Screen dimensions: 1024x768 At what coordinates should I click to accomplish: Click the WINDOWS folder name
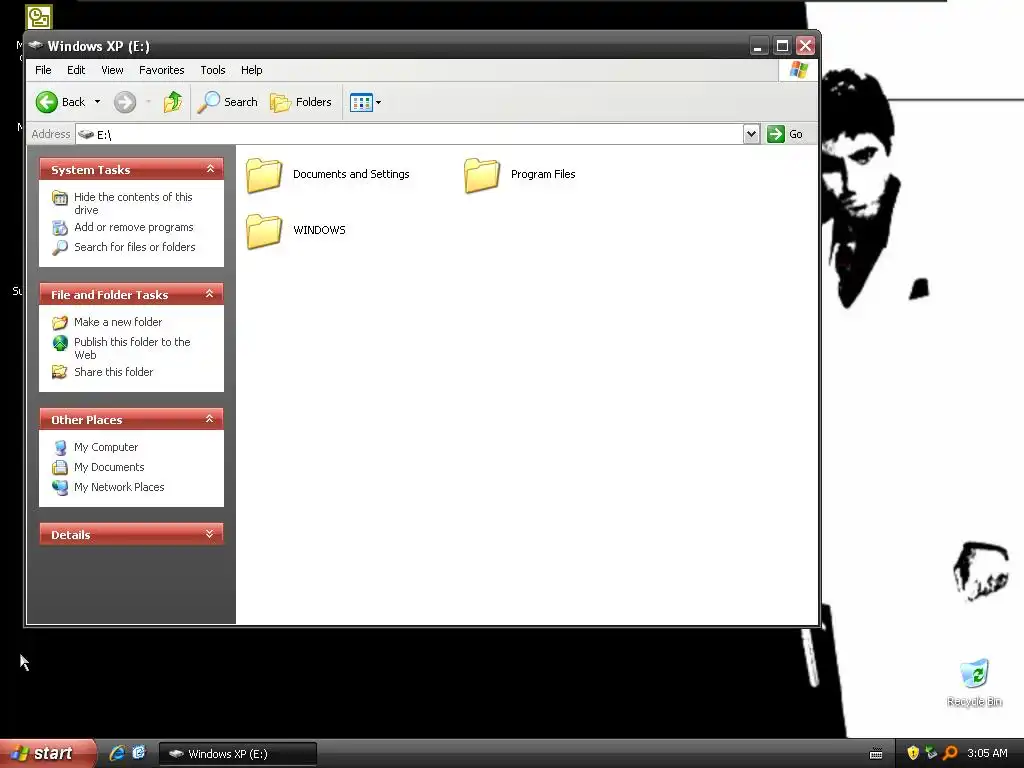pos(319,230)
